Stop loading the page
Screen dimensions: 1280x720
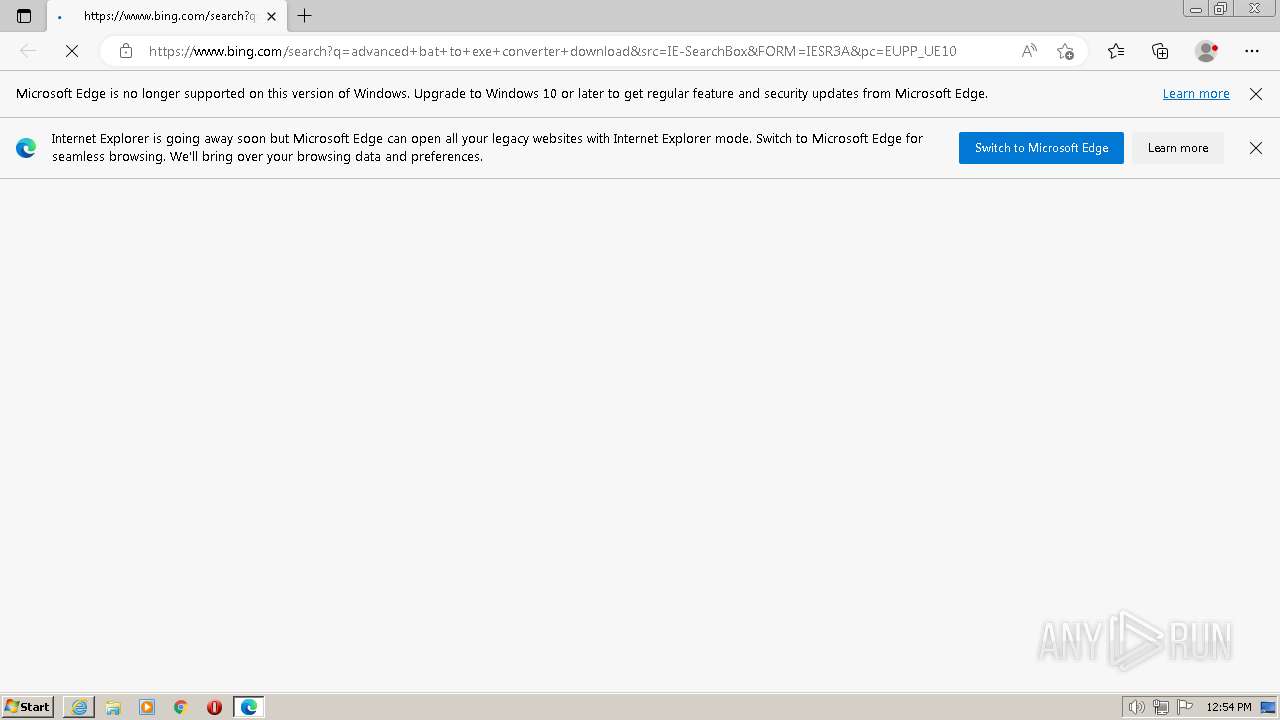(72, 51)
